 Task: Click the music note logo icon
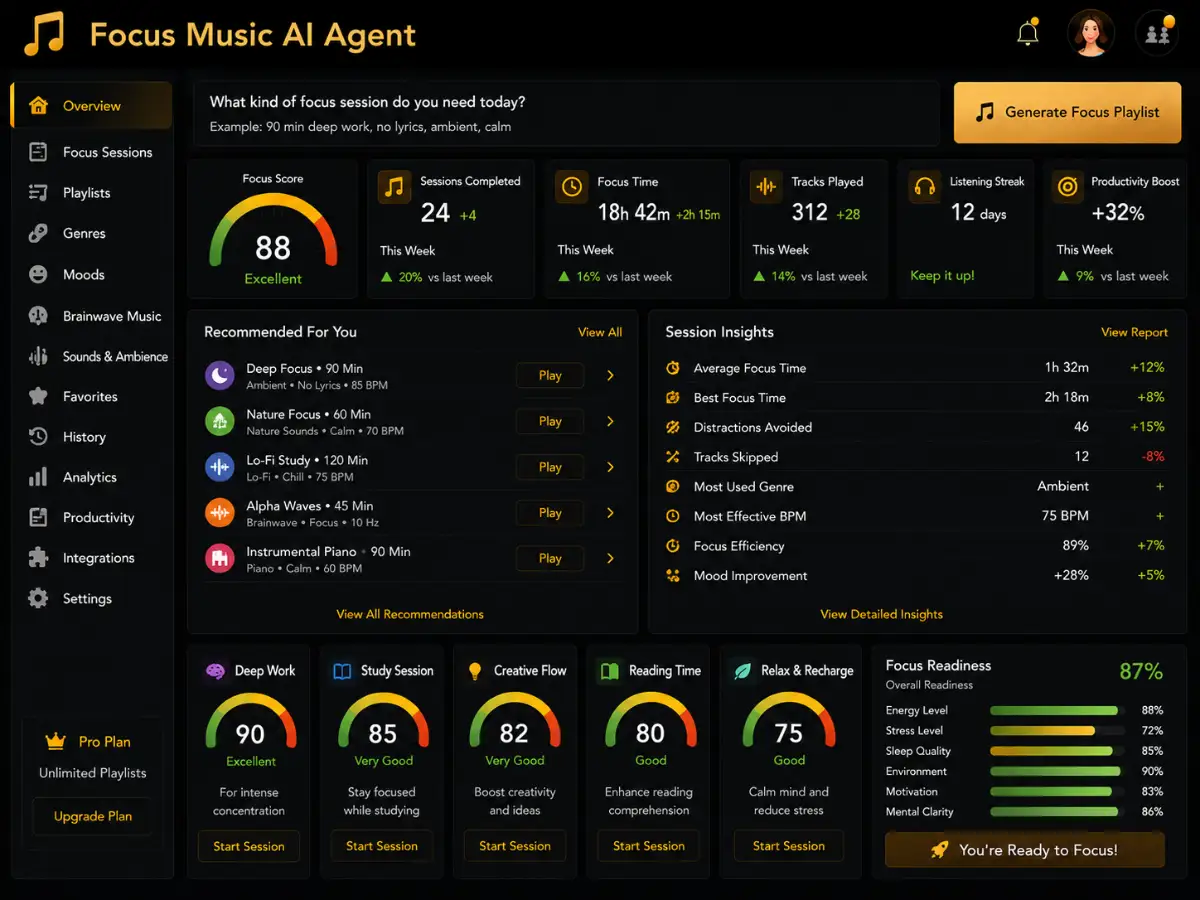44,34
